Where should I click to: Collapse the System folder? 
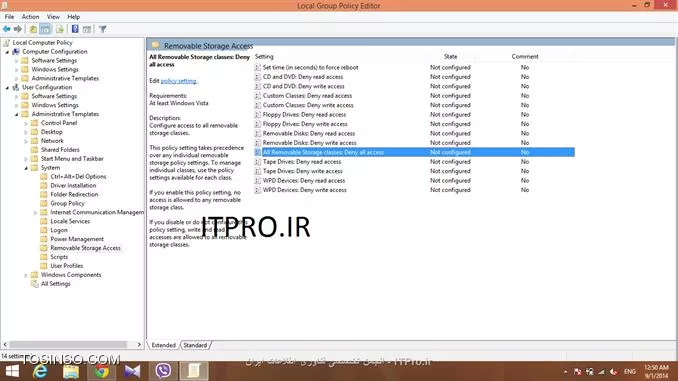[x=26, y=168]
